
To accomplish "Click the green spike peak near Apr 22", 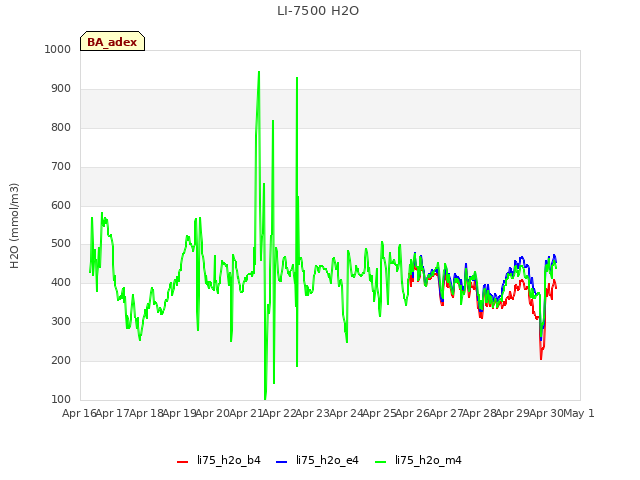I will click(297, 78).
